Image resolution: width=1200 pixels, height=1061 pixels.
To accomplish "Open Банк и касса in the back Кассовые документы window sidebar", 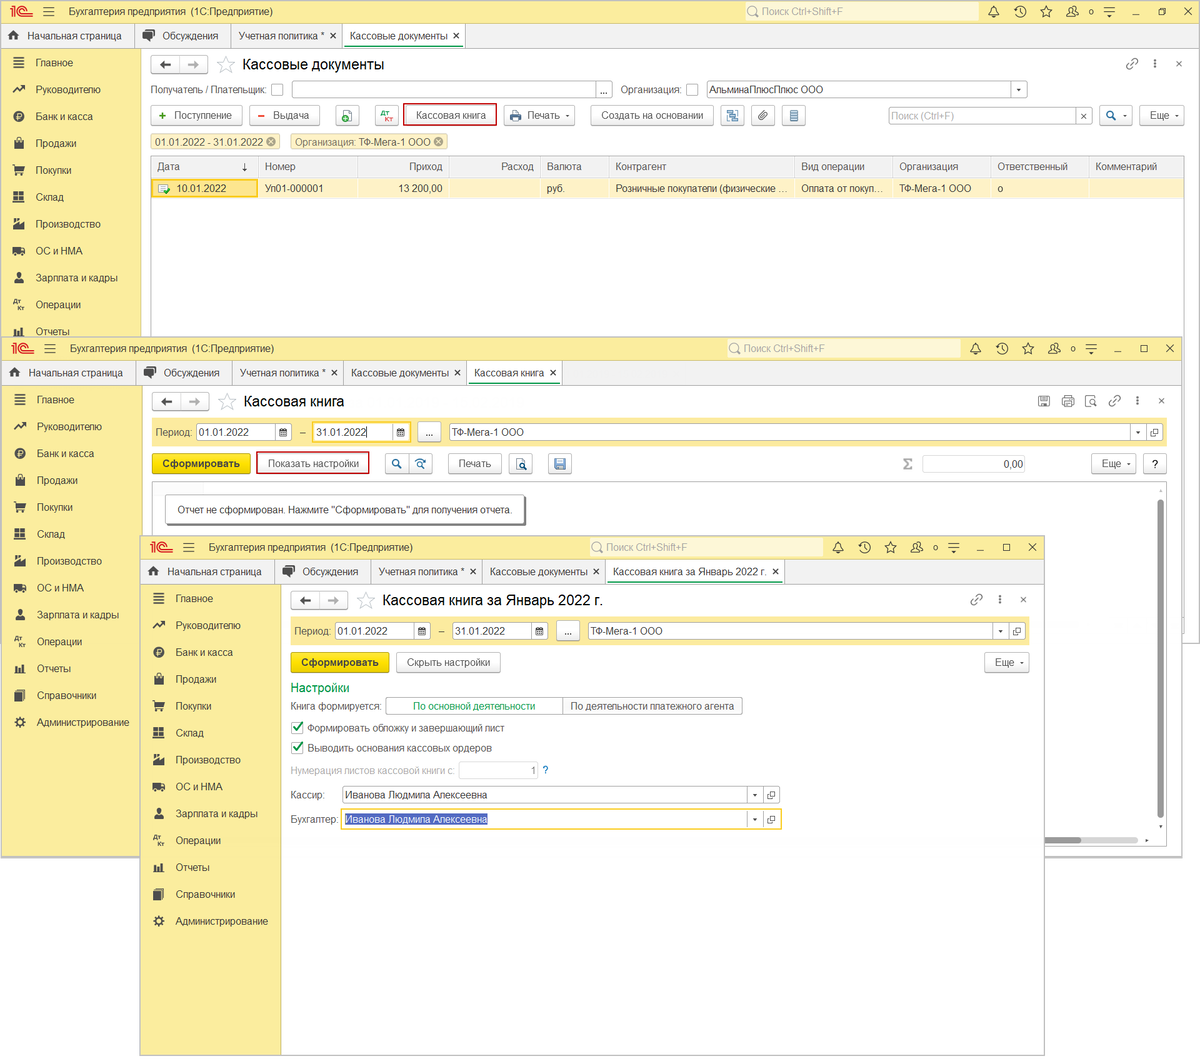I will pyautogui.click(x=64, y=116).
